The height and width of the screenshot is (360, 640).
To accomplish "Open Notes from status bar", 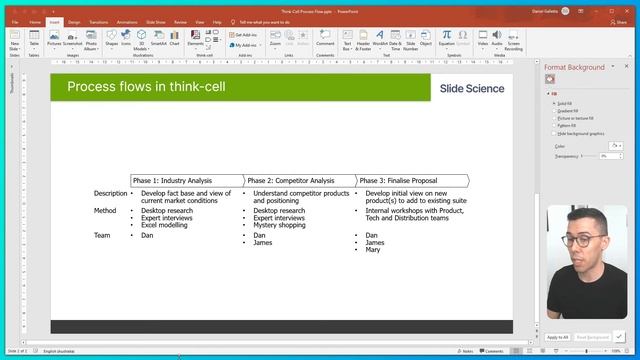I will click(465, 351).
